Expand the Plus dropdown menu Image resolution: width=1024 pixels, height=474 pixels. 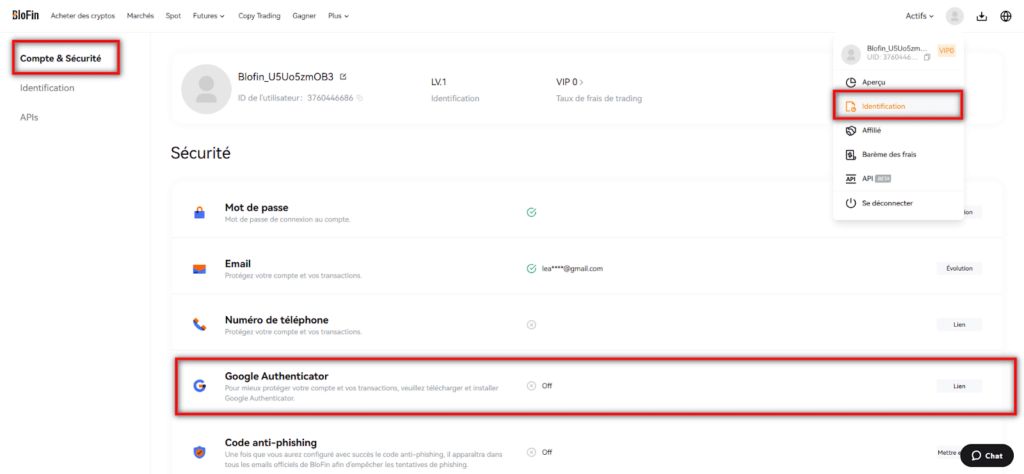[341, 16]
